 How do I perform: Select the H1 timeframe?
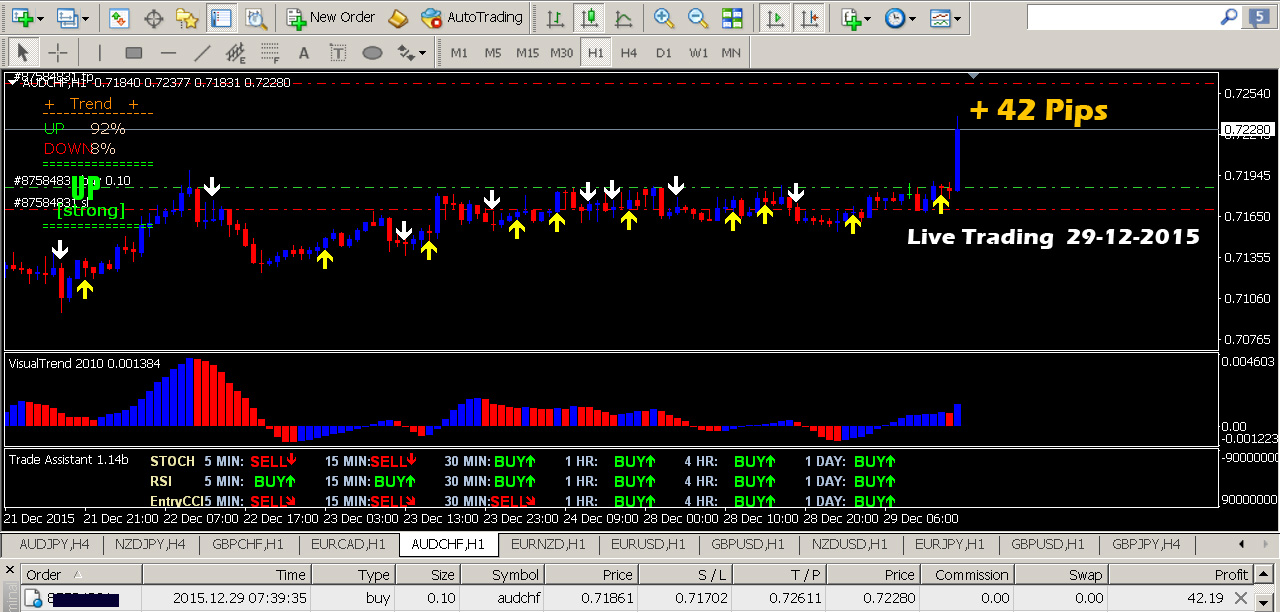pos(595,52)
